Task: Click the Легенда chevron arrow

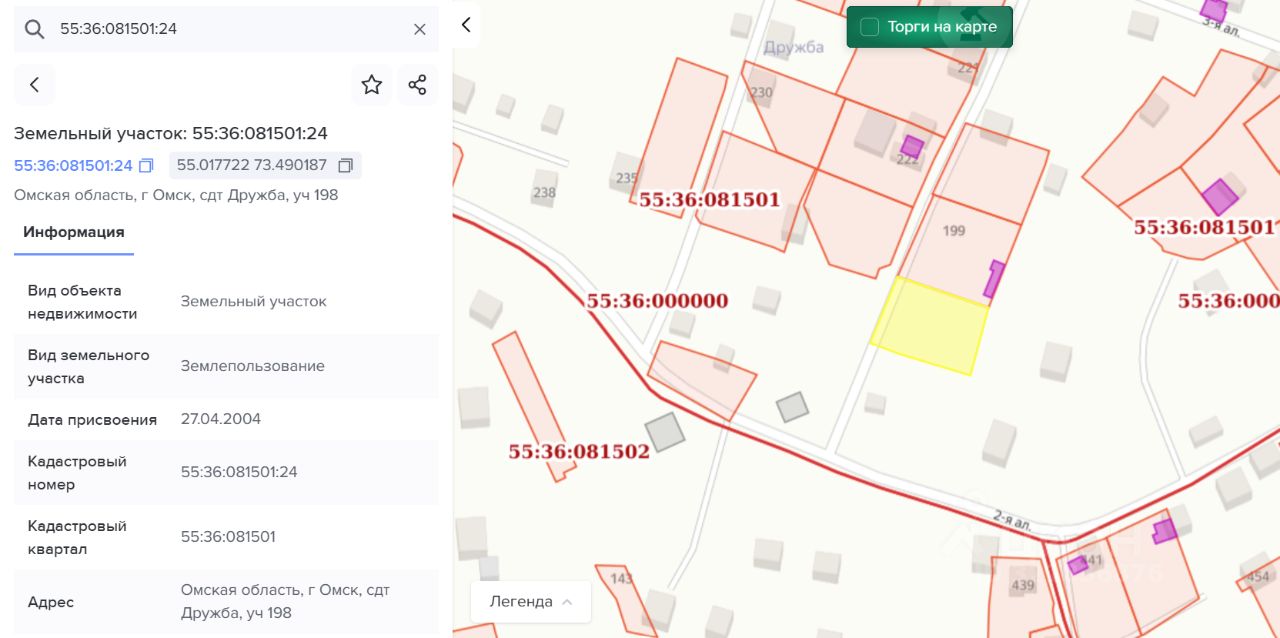Action: pyautogui.click(x=568, y=602)
